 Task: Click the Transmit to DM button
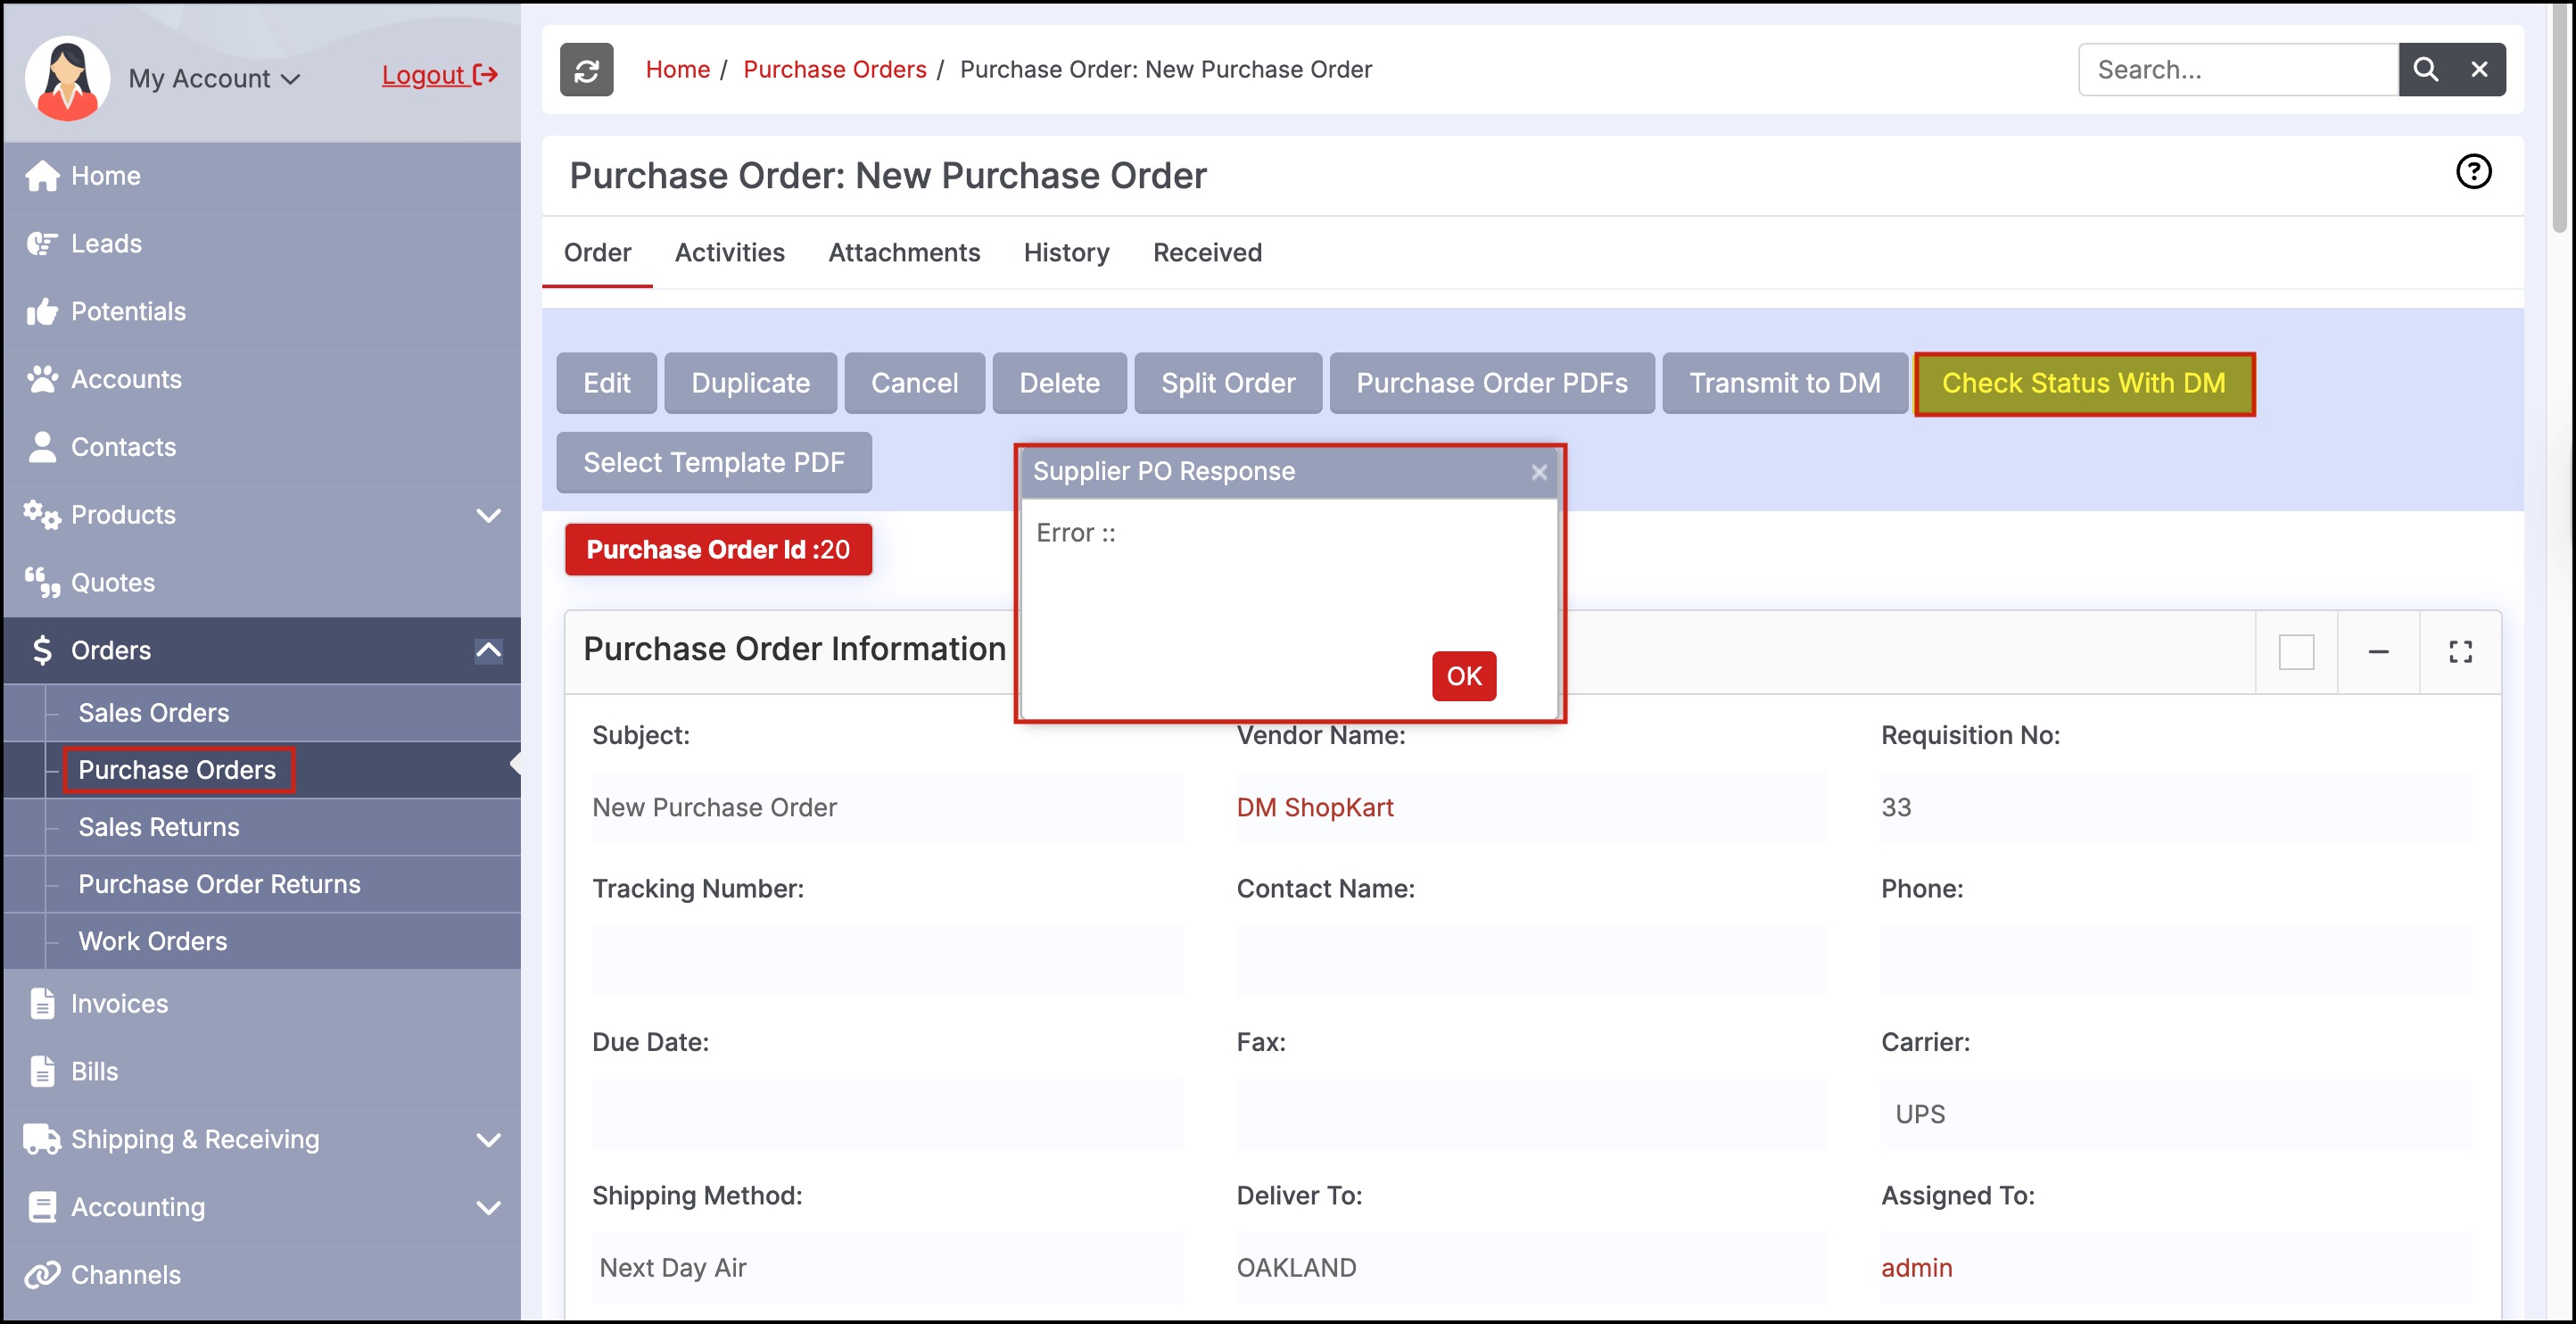[1784, 383]
